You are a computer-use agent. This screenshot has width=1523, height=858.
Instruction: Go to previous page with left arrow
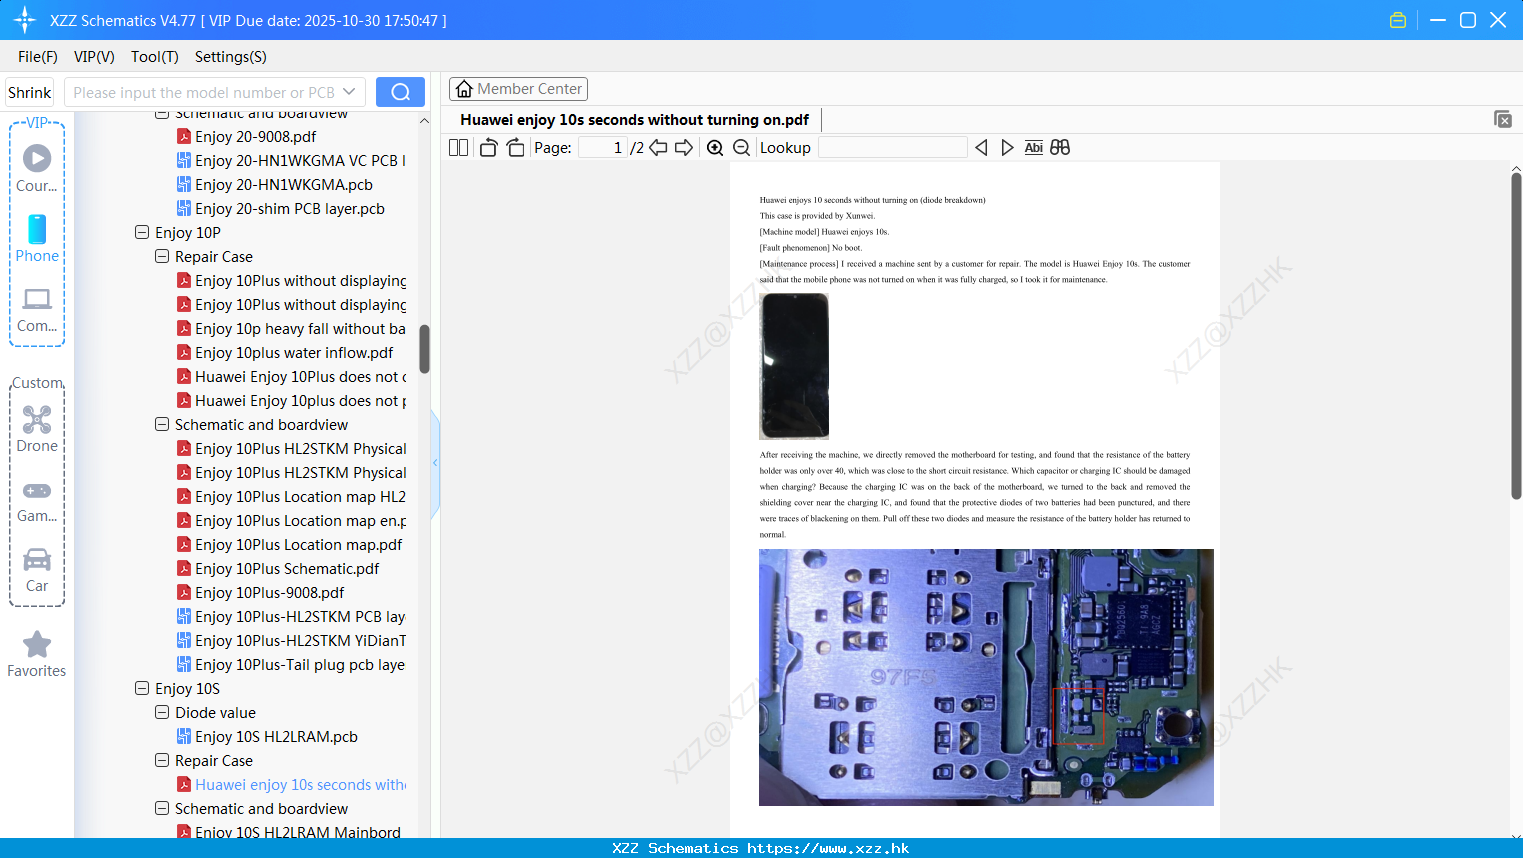658,148
